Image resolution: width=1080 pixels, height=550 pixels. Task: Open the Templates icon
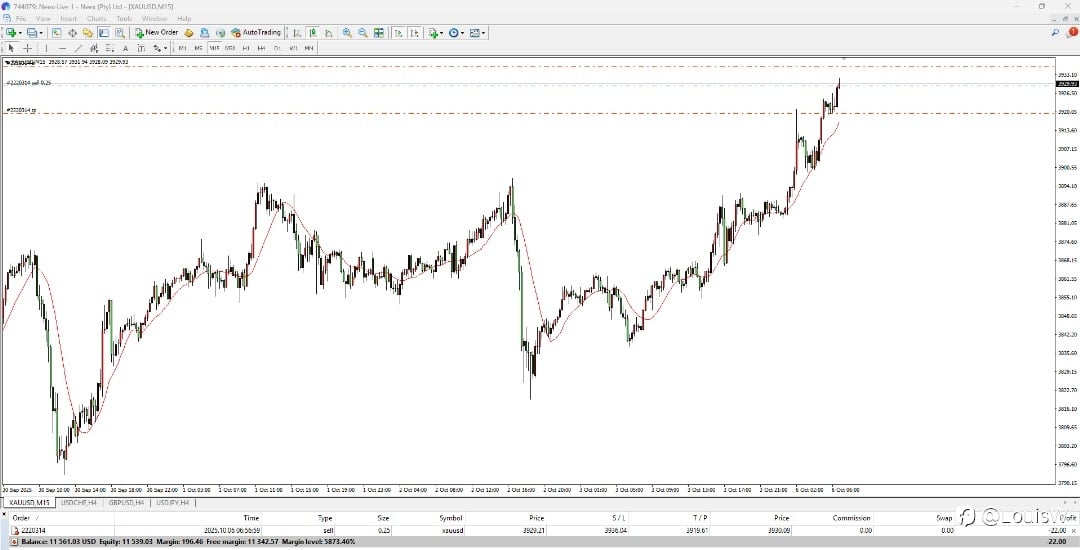(475, 32)
